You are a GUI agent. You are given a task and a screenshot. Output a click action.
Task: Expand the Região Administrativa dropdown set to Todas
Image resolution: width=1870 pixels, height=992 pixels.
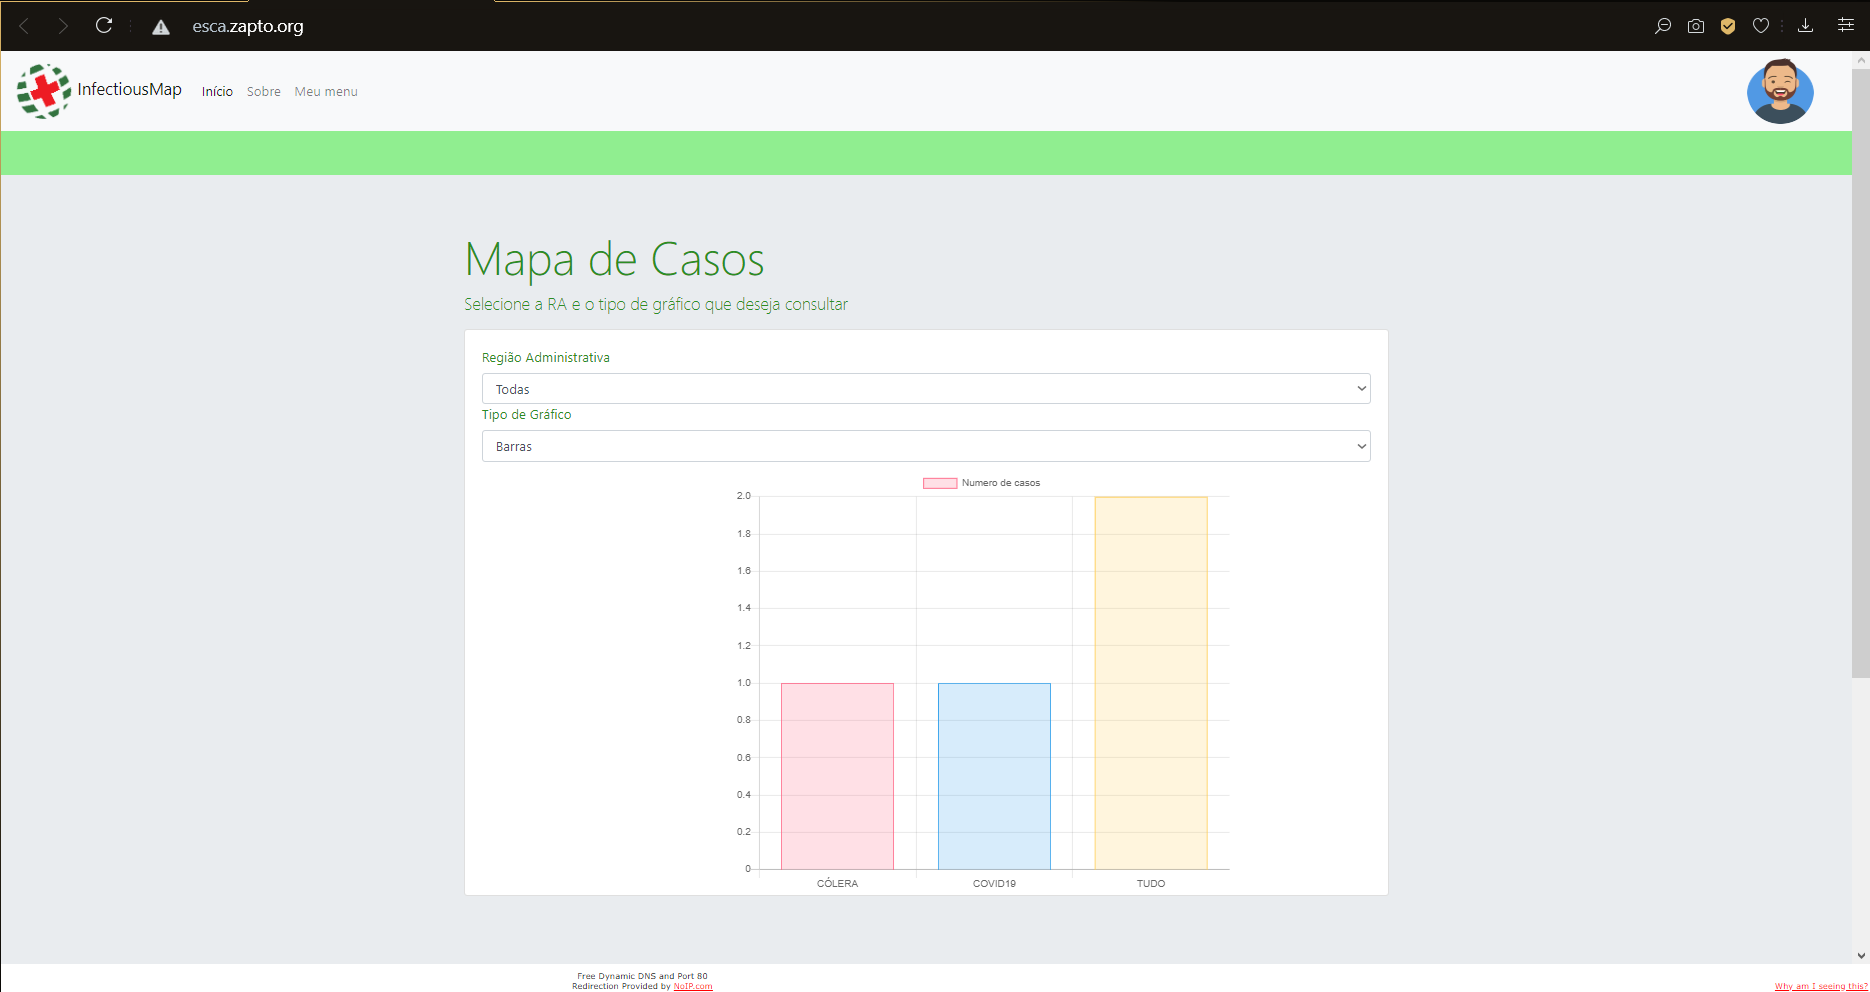926,389
